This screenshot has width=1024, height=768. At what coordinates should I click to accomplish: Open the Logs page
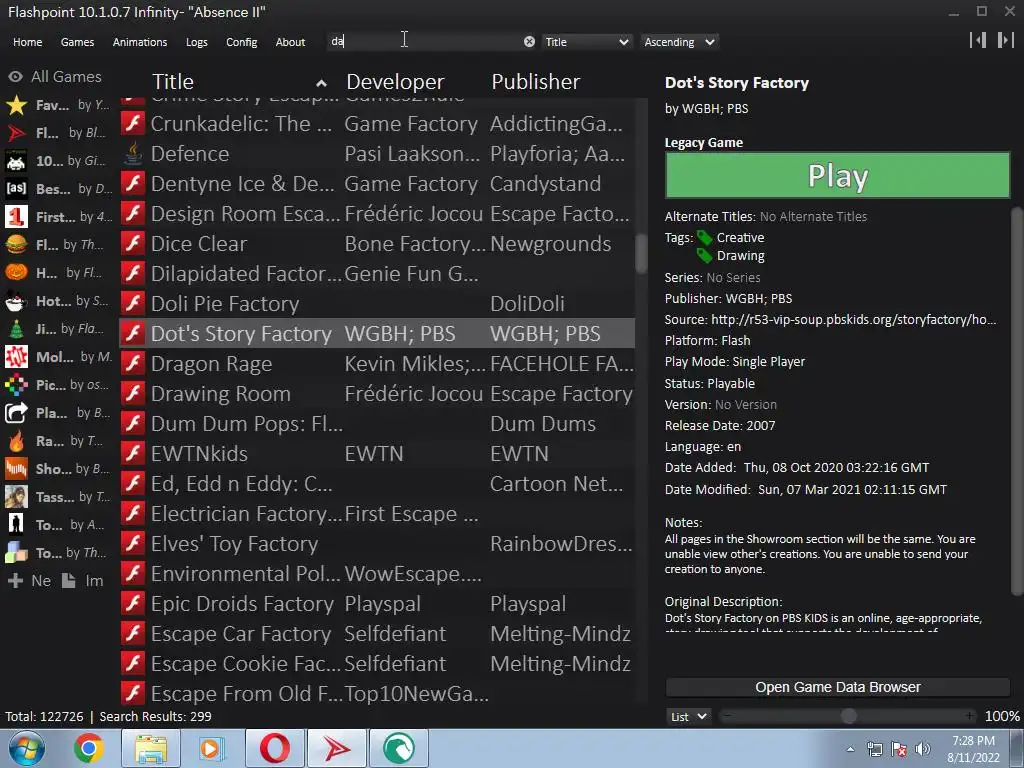click(x=197, y=42)
